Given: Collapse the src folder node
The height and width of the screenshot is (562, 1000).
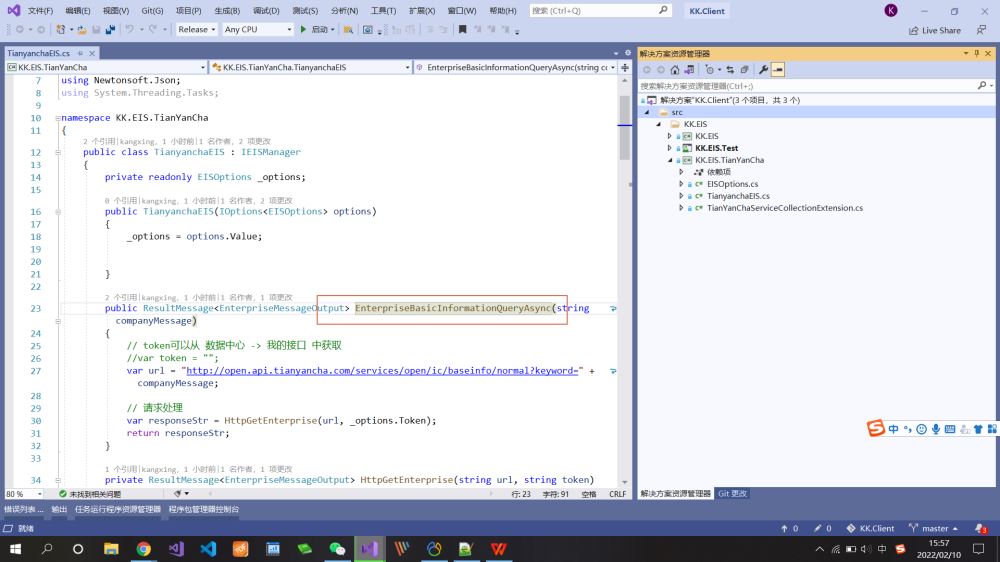Looking at the screenshot, I should click(647, 112).
